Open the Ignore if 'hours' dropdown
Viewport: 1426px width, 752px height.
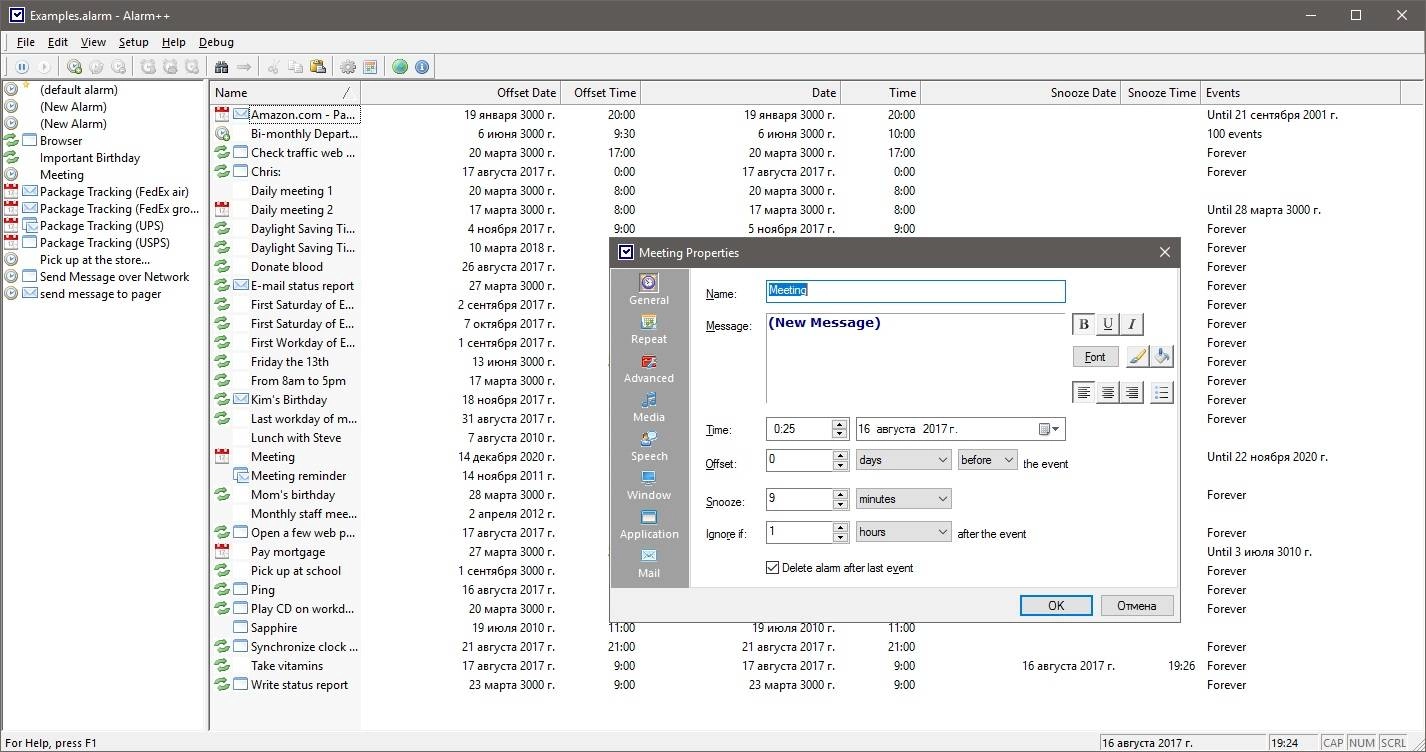(x=903, y=532)
